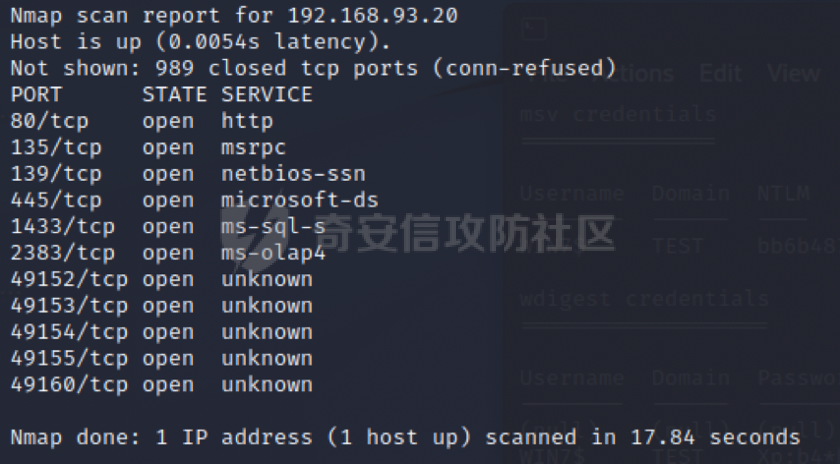This screenshot has height=464, width=840.
Task: Open the Edit menu
Action: [x=720, y=73]
